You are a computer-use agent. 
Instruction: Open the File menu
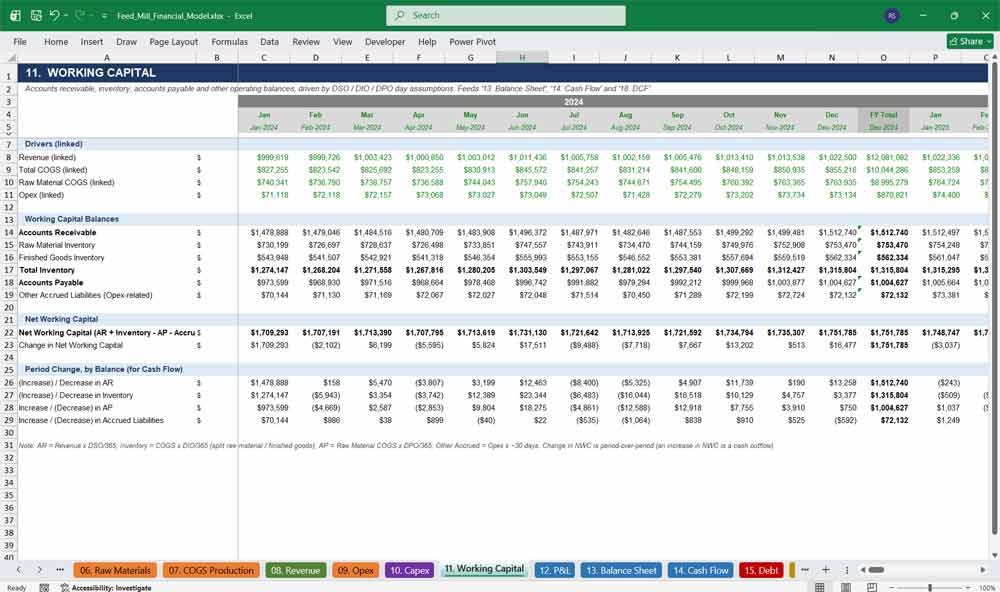point(20,41)
